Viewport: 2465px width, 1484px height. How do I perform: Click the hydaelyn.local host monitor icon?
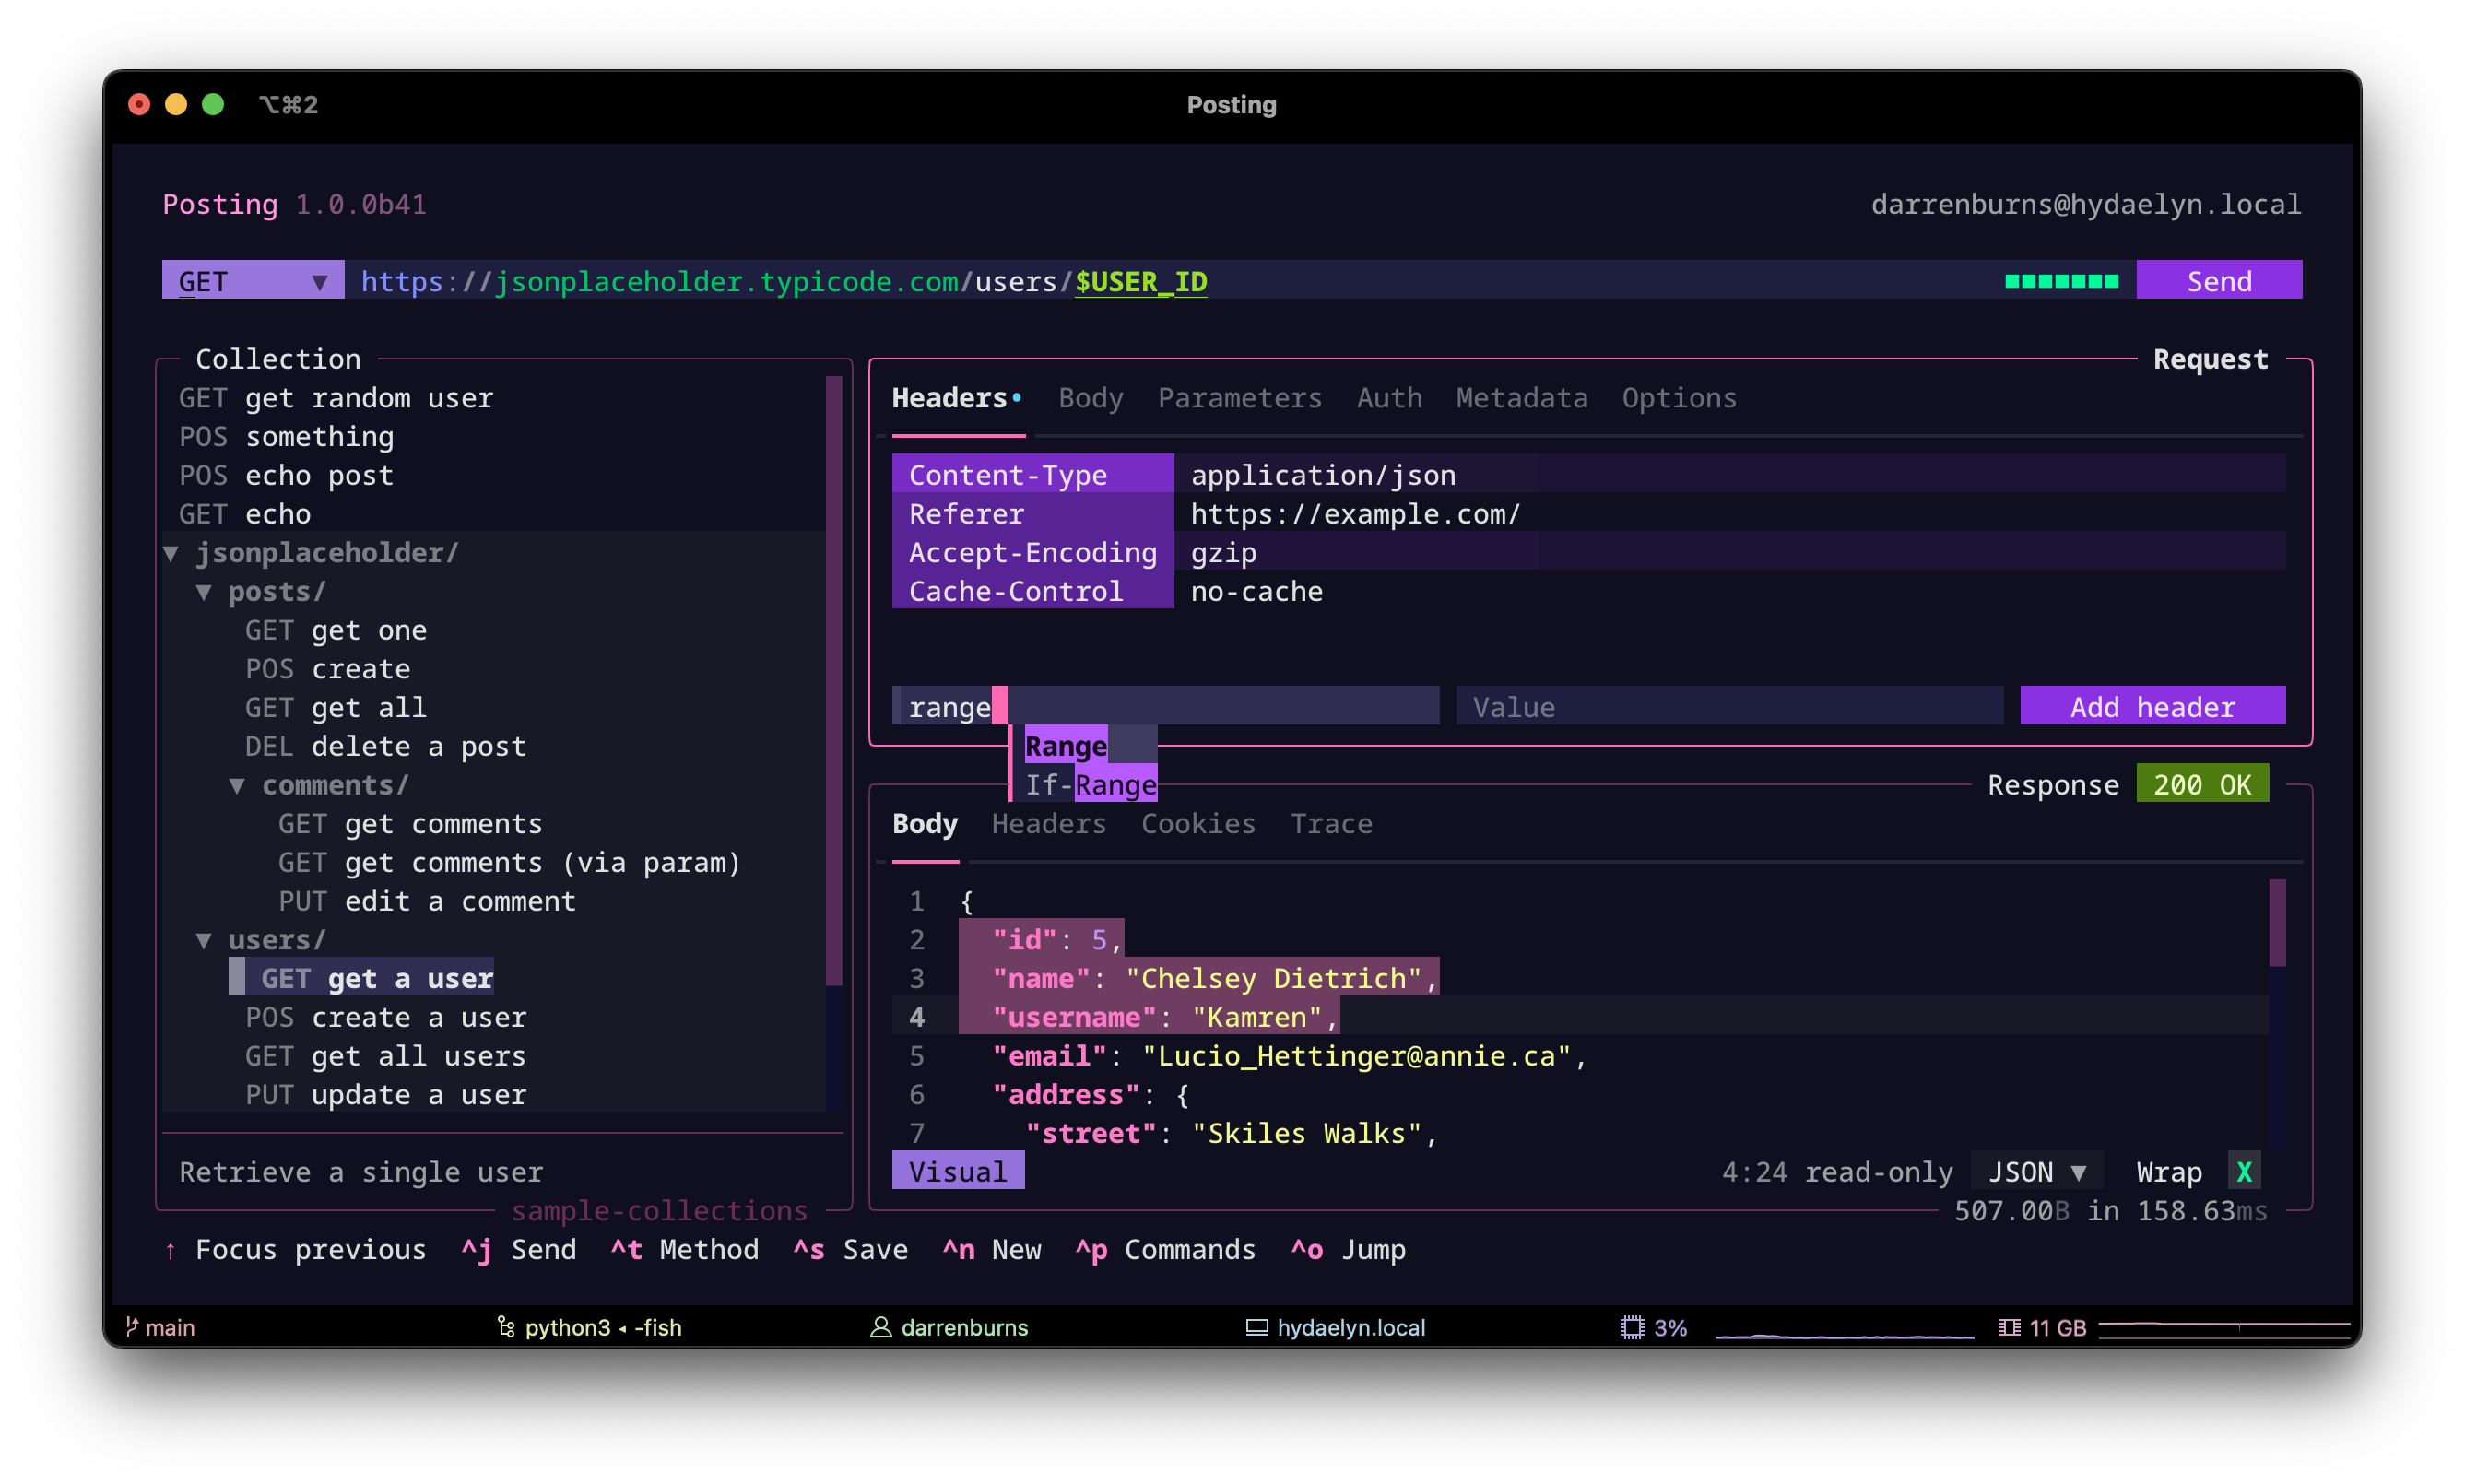click(x=1257, y=1327)
